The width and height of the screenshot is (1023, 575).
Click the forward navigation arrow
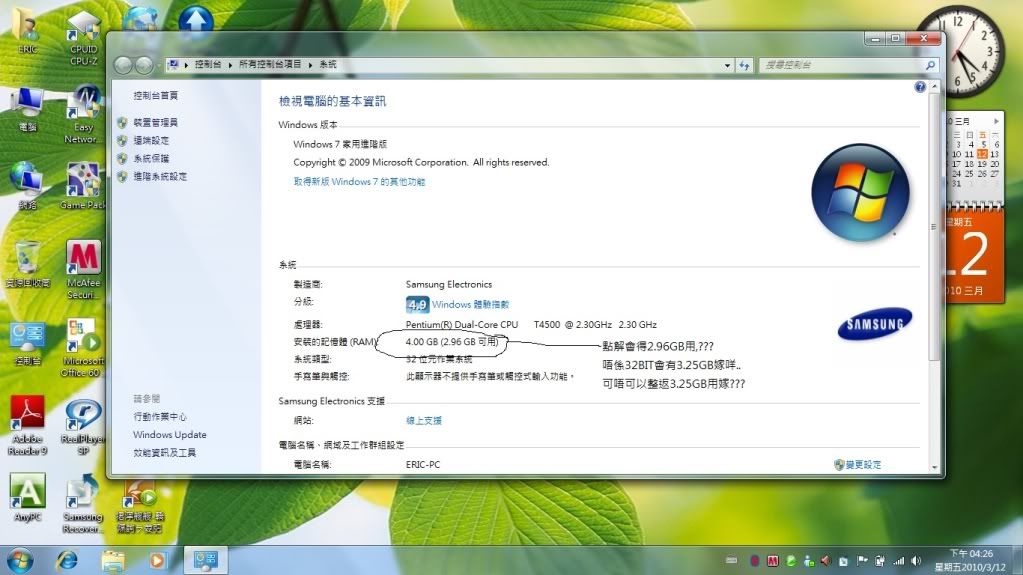point(144,65)
